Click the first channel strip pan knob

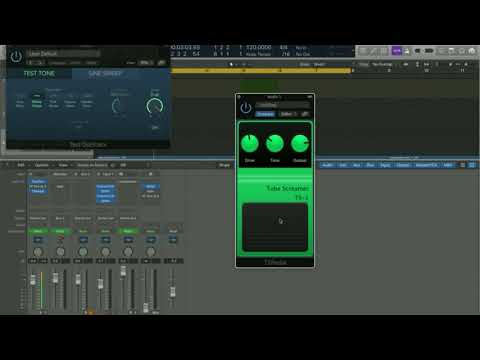[x=38, y=252]
